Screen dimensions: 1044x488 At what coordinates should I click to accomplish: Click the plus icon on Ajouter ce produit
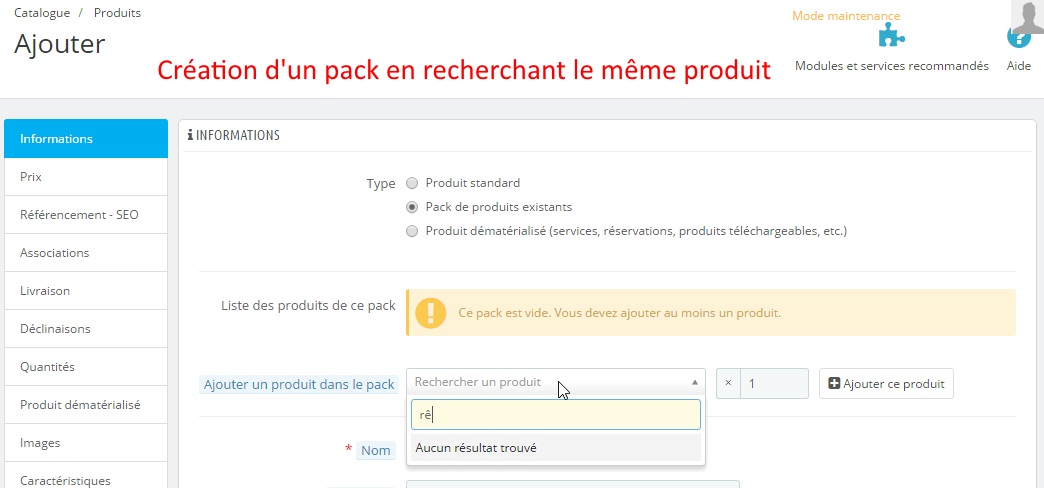(x=834, y=383)
